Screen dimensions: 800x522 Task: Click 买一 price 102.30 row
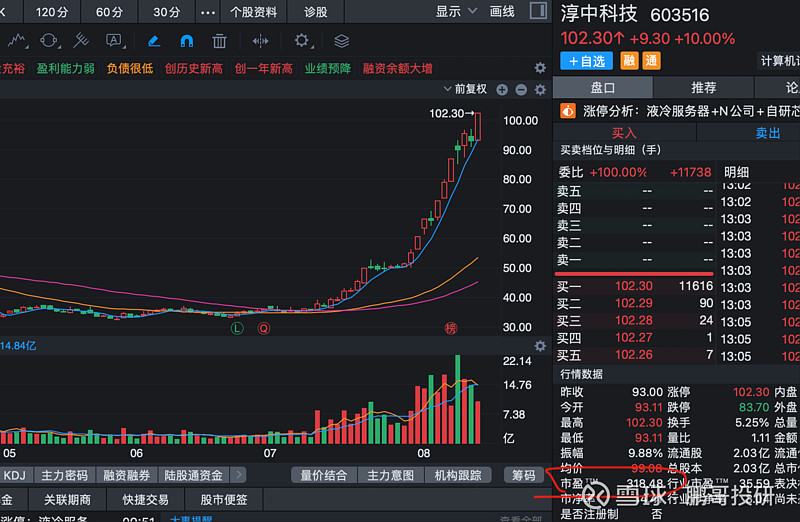pos(634,286)
